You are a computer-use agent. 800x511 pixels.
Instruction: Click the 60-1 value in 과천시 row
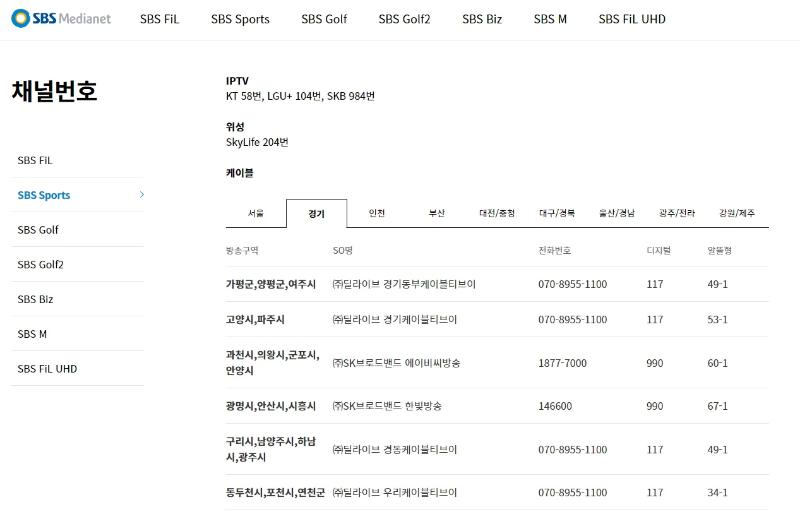click(x=717, y=363)
